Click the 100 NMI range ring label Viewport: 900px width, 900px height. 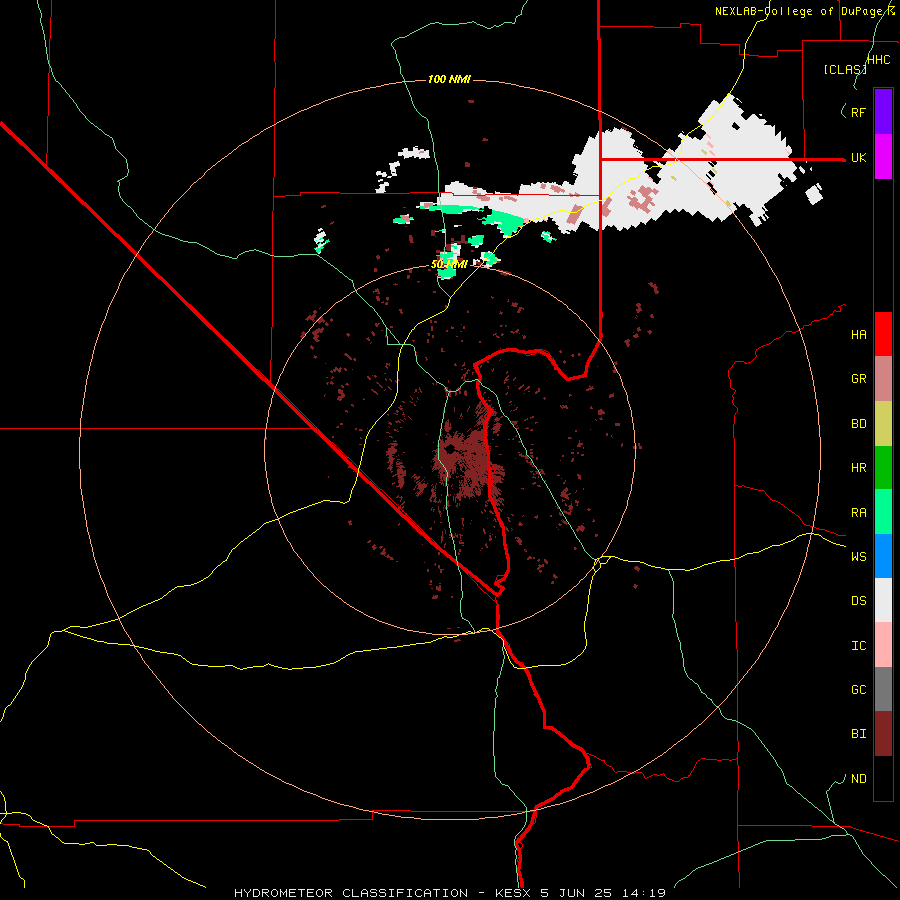coord(449,79)
